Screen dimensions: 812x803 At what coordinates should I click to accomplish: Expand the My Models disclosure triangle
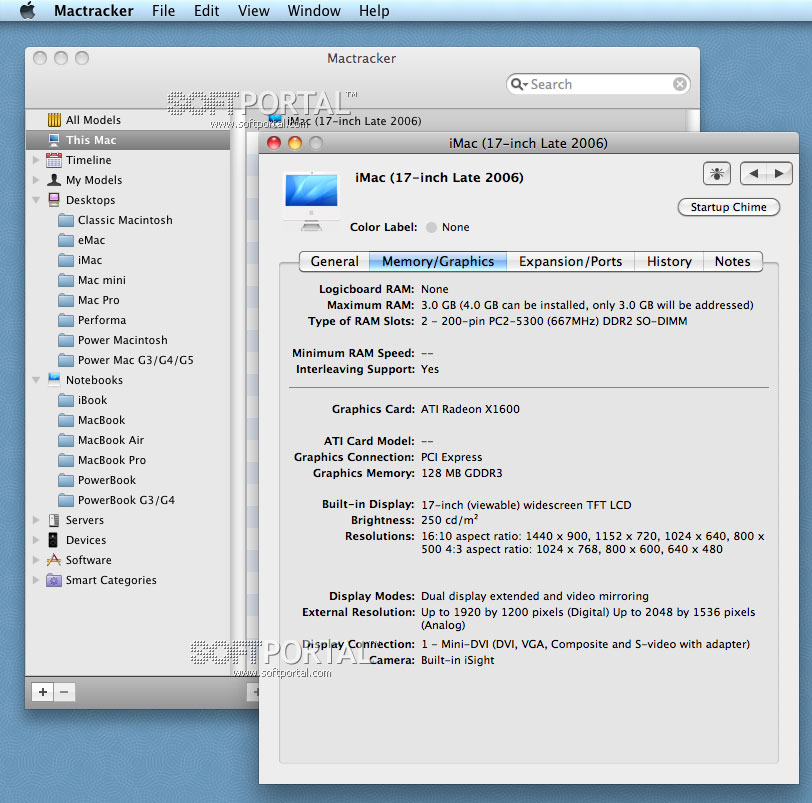click(x=36, y=180)
